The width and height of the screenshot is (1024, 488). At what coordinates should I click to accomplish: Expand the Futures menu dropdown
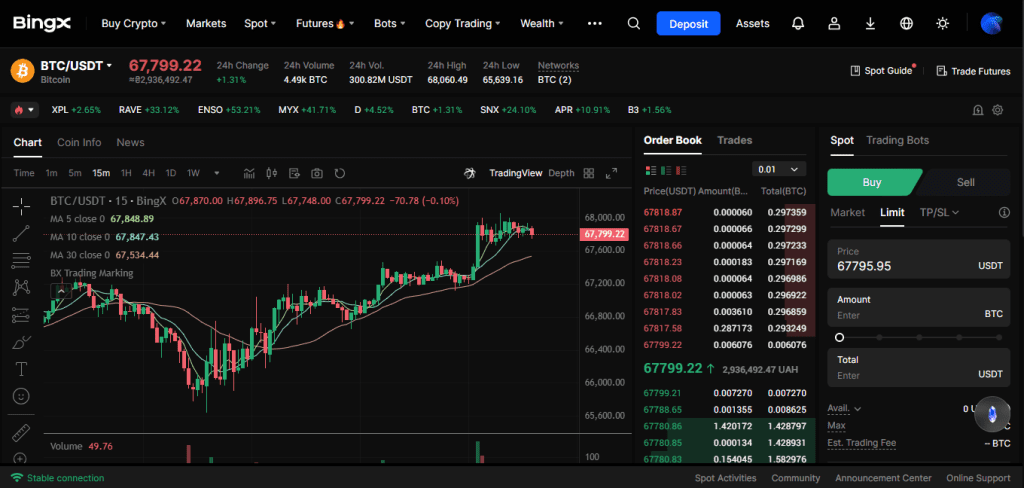click(x=325, y=24)
